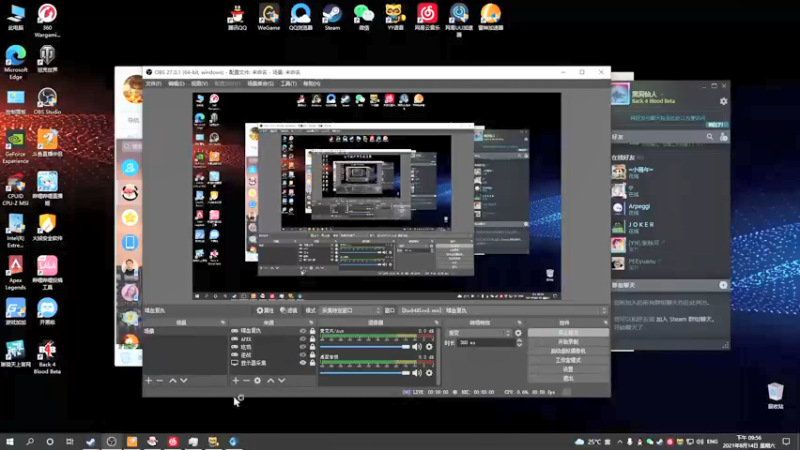This screenshot has height=450, width=800.
Task: Add a new scene with the plus icon
Action: [x=148, y=381]
